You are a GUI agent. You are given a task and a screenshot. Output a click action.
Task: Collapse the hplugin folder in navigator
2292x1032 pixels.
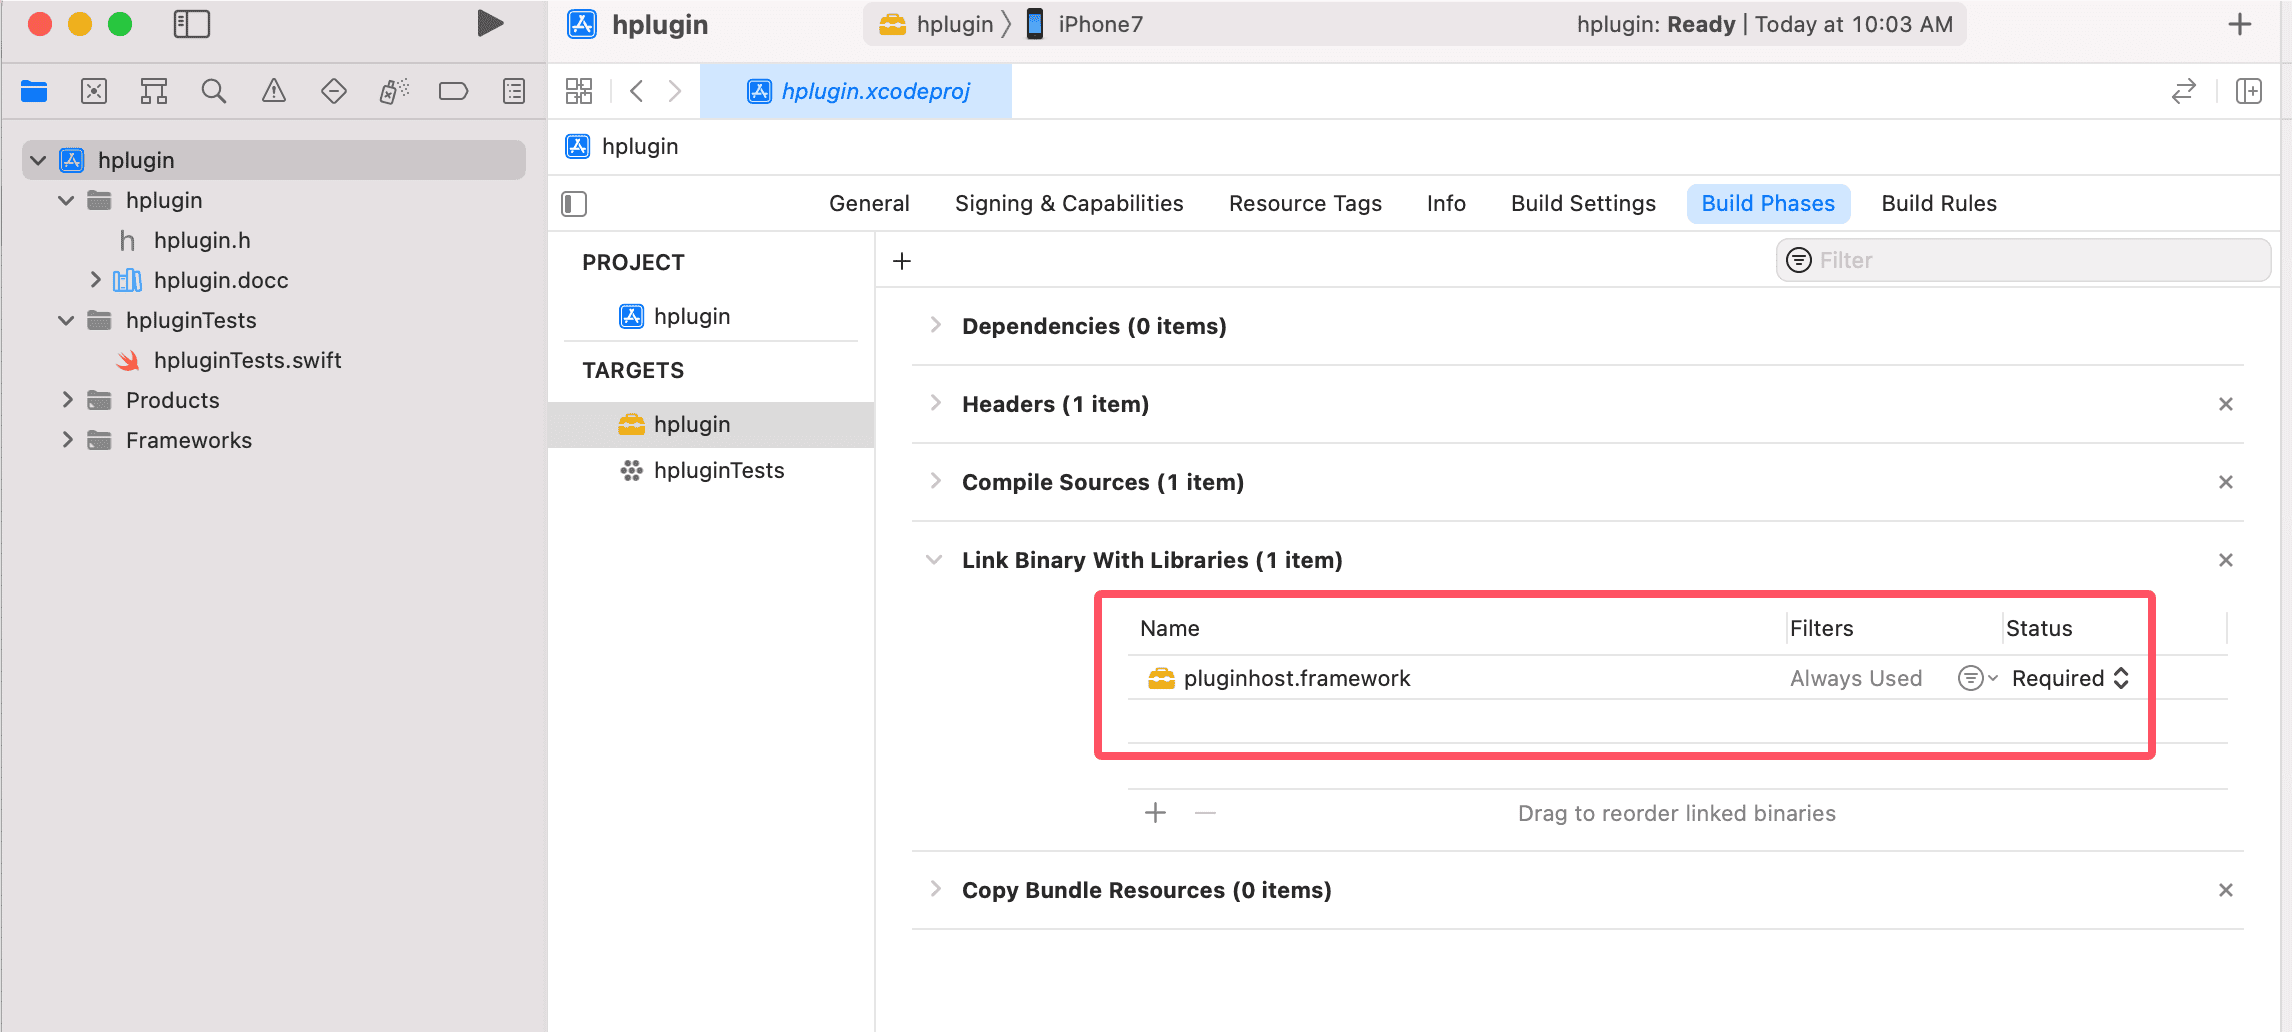click(x=66, y=200)
